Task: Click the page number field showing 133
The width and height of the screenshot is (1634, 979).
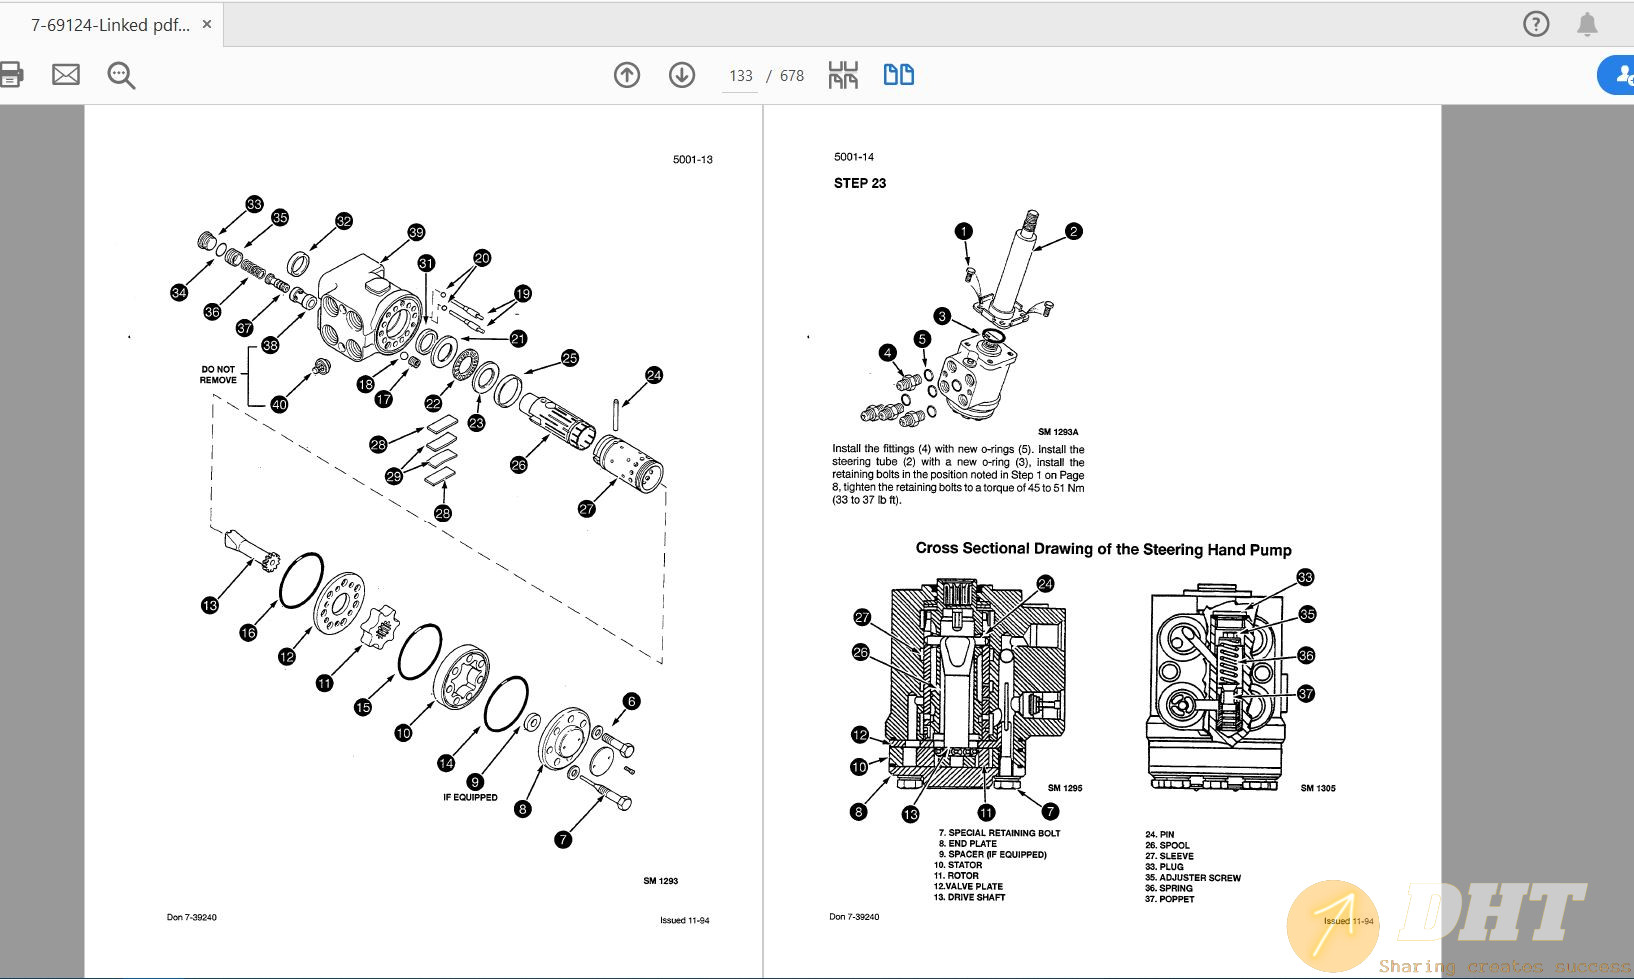Action: point(741,76)
